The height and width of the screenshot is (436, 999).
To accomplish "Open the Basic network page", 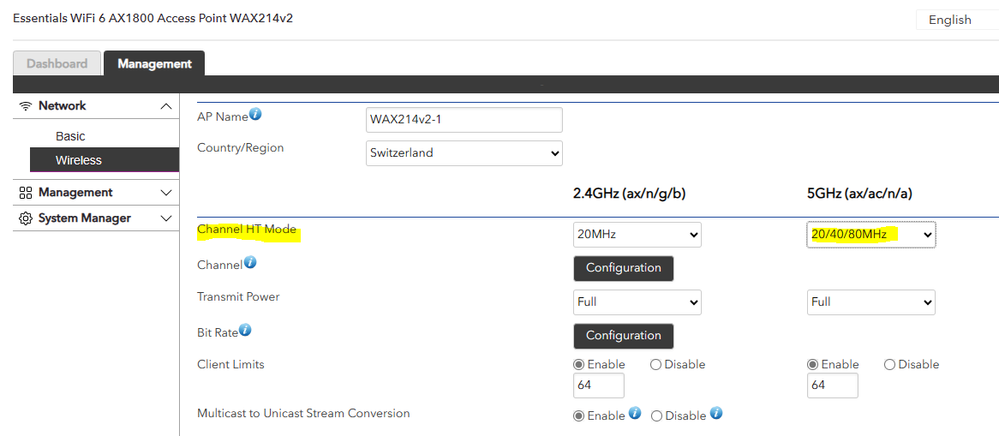I will (x=70, y=136).
